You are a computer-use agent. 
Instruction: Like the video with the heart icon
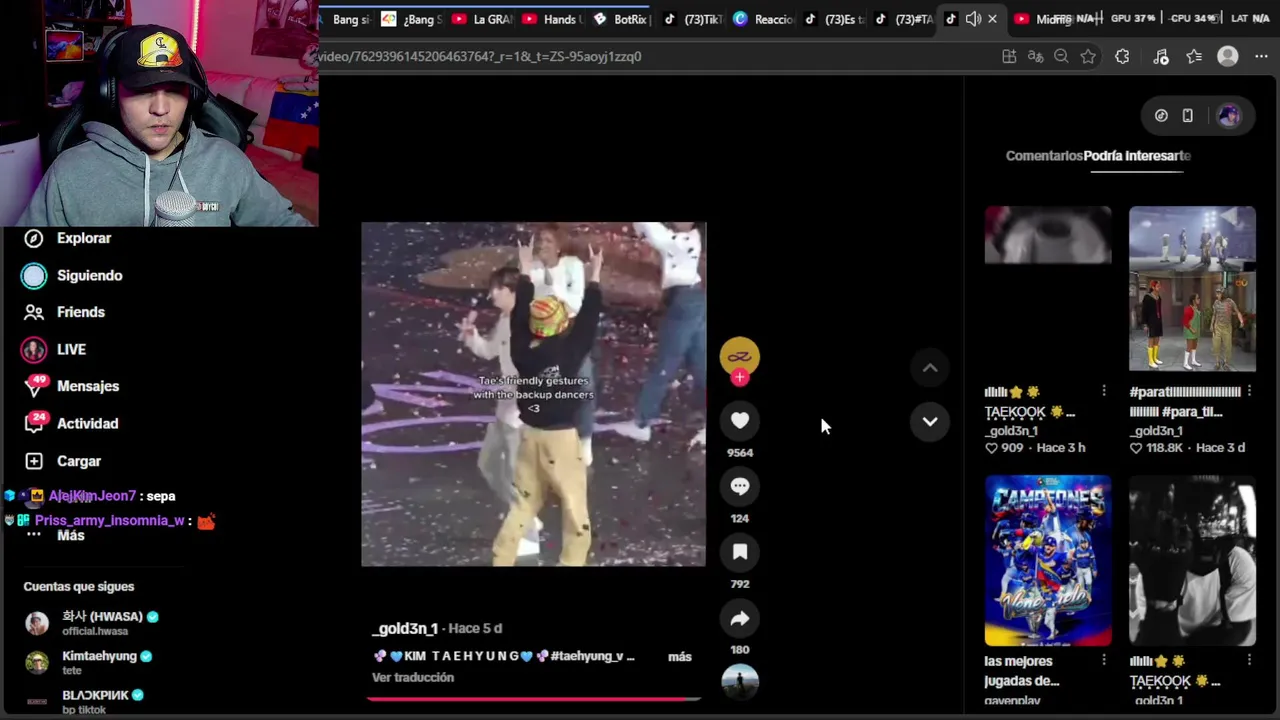tap(740, 421)
